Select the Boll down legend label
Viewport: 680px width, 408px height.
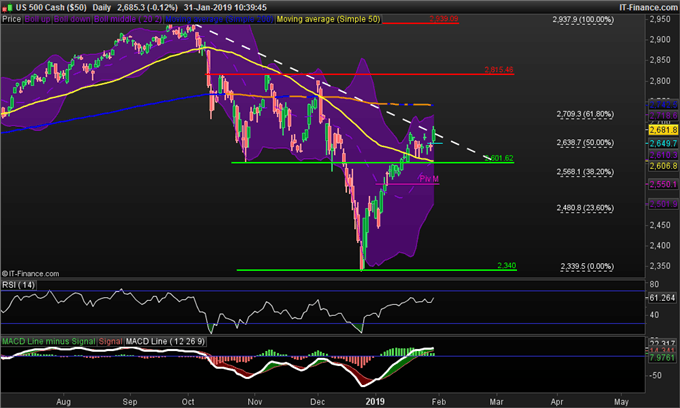[x=72, y=19]
